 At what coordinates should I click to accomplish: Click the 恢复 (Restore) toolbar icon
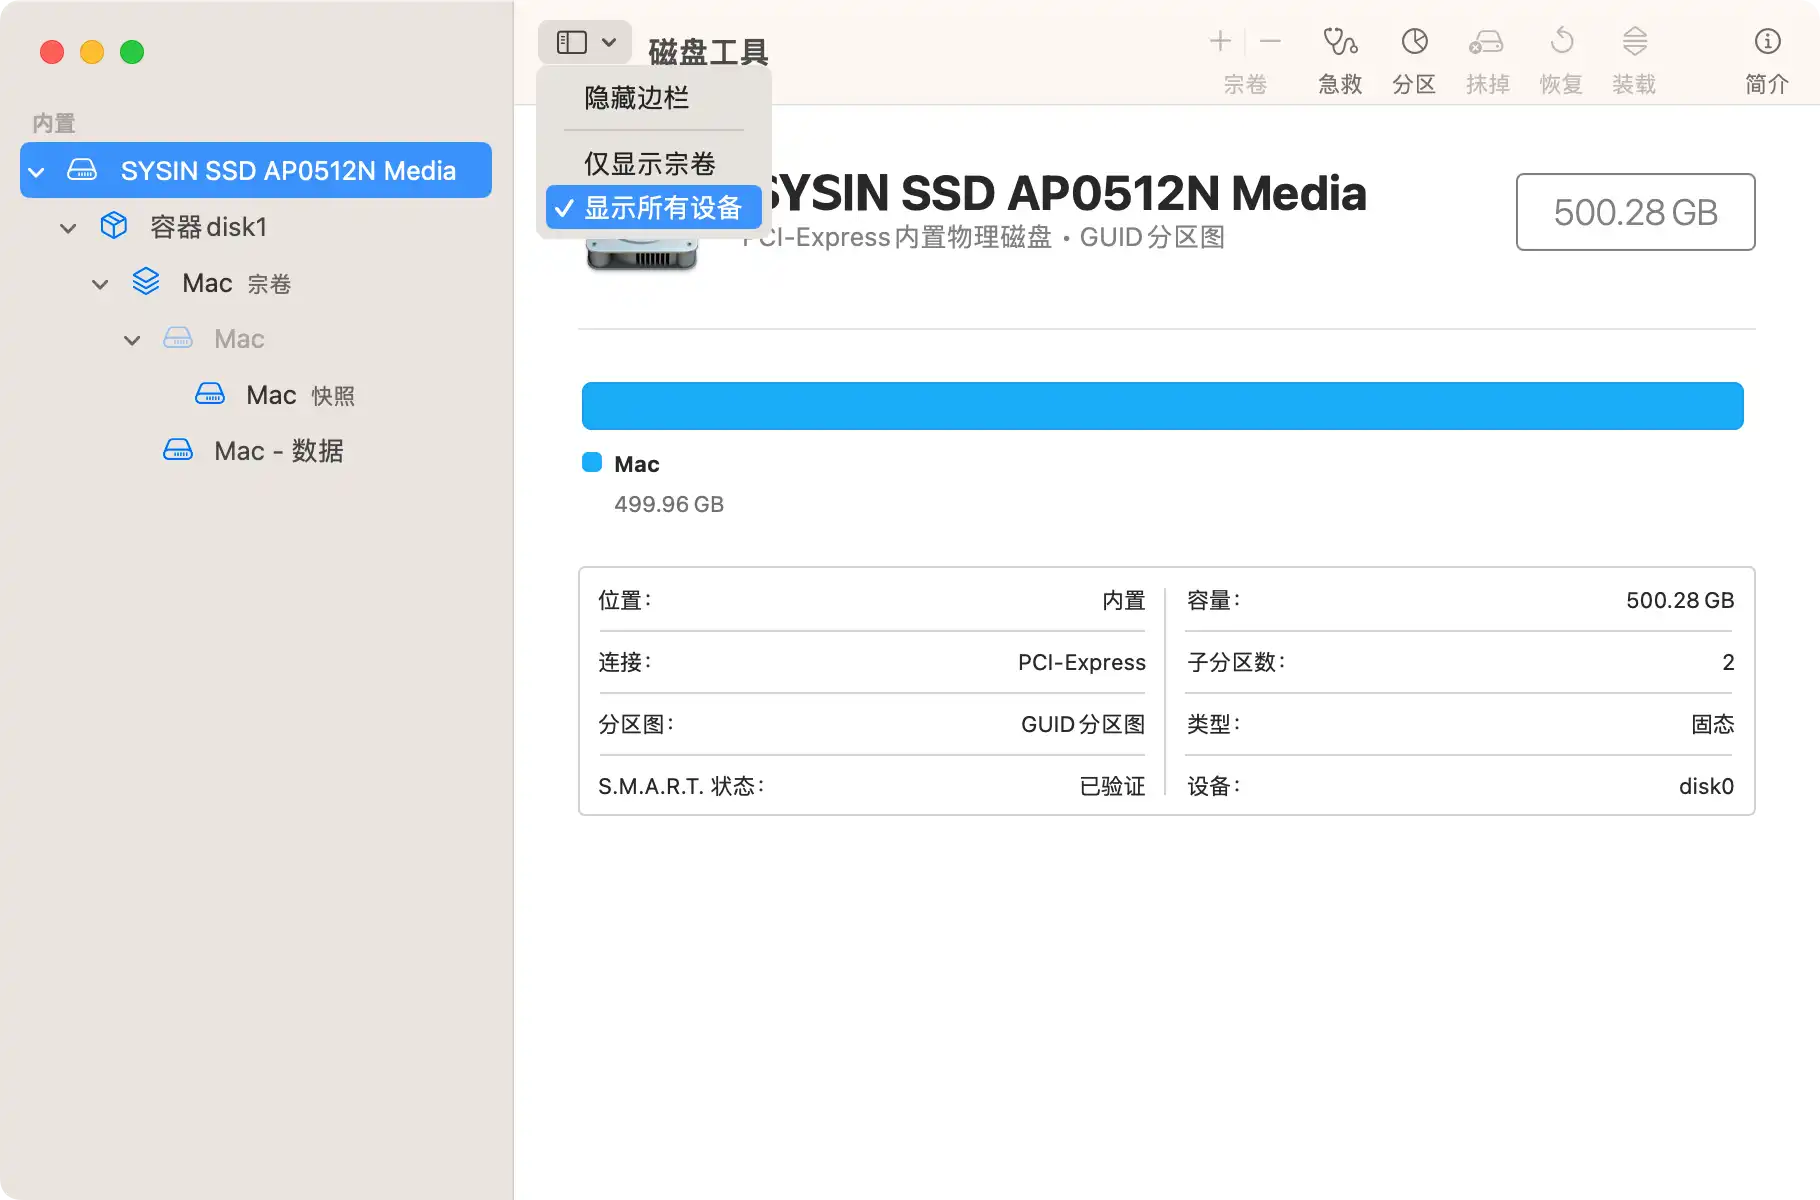[1561, 57]
